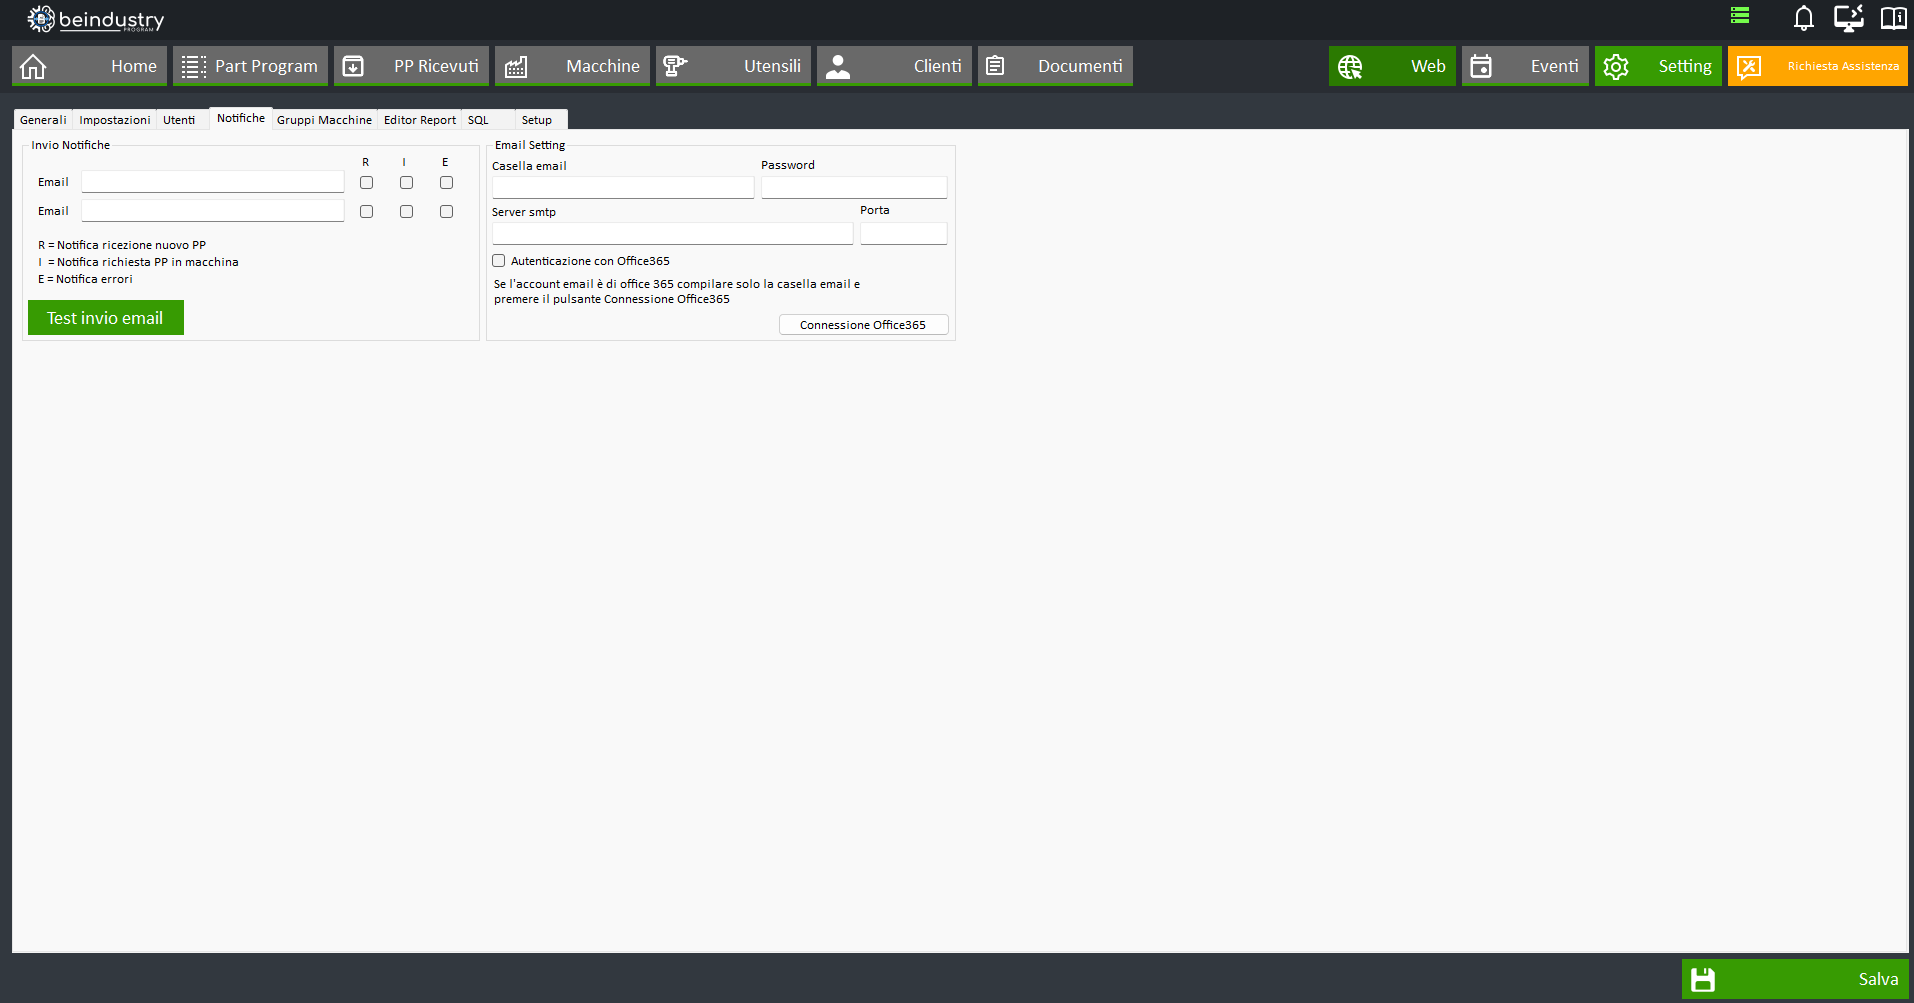Viewport: 1914px width, 1003px height.
Task: Enable I notification for first Email row
Action: coord(406,182)
